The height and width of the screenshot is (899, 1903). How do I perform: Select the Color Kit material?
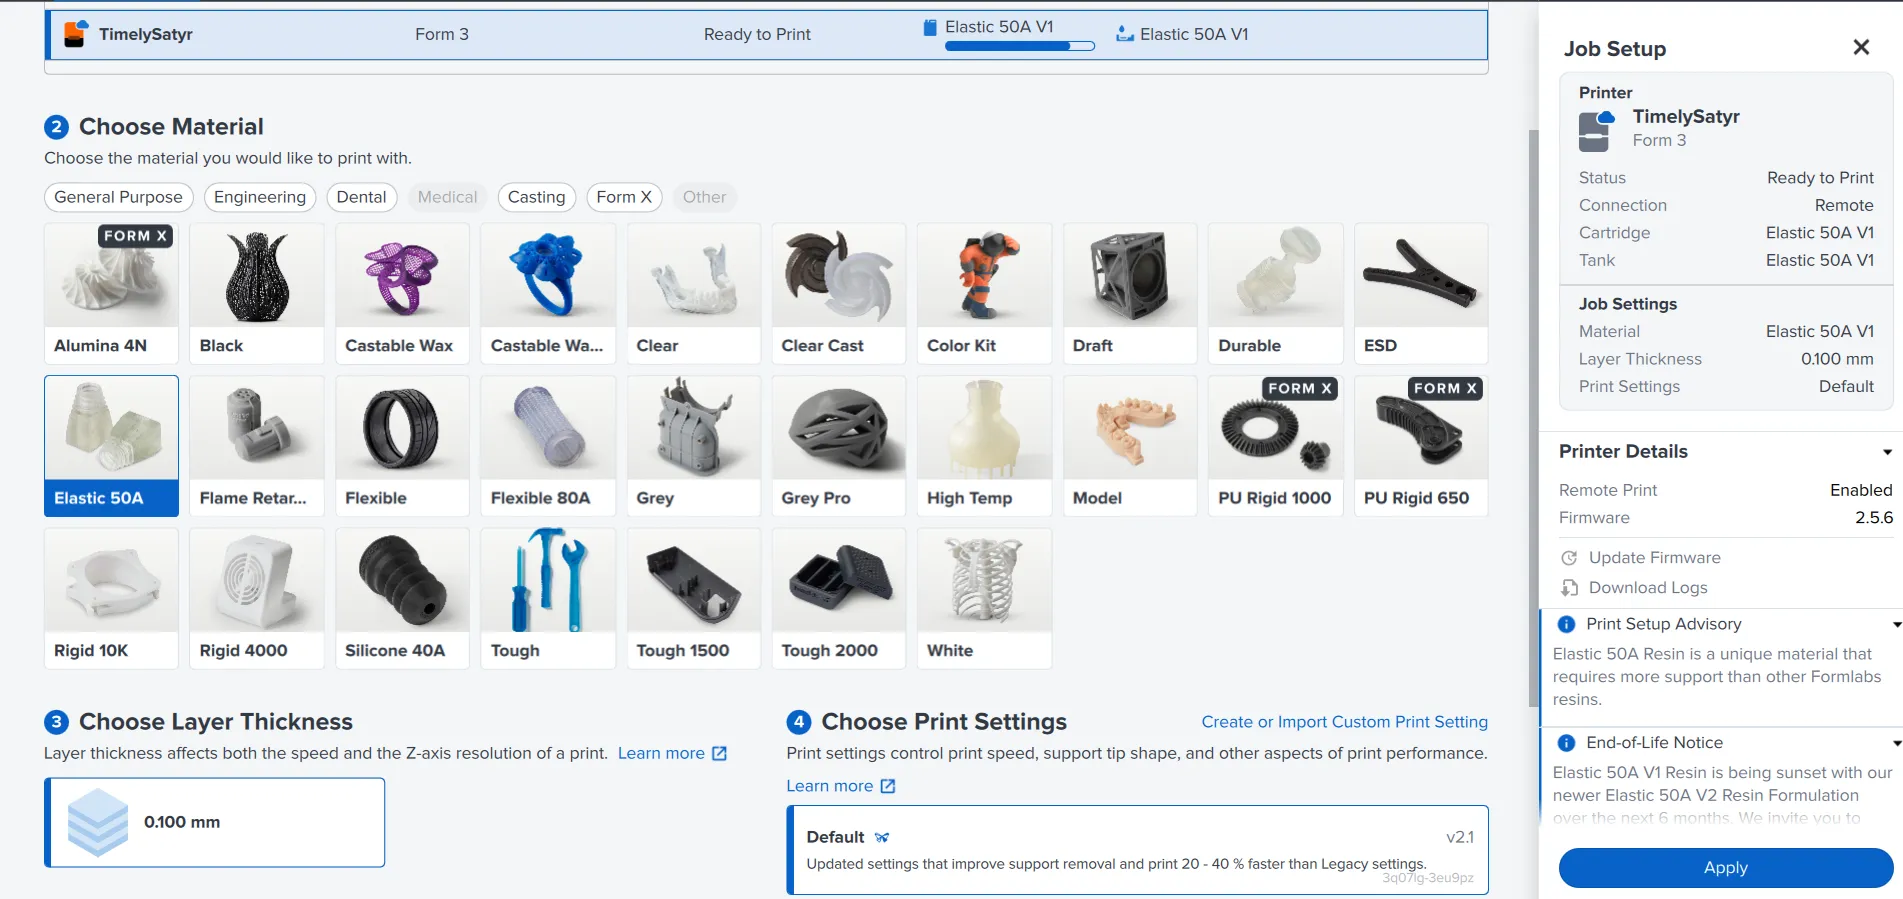click(984, 293)
